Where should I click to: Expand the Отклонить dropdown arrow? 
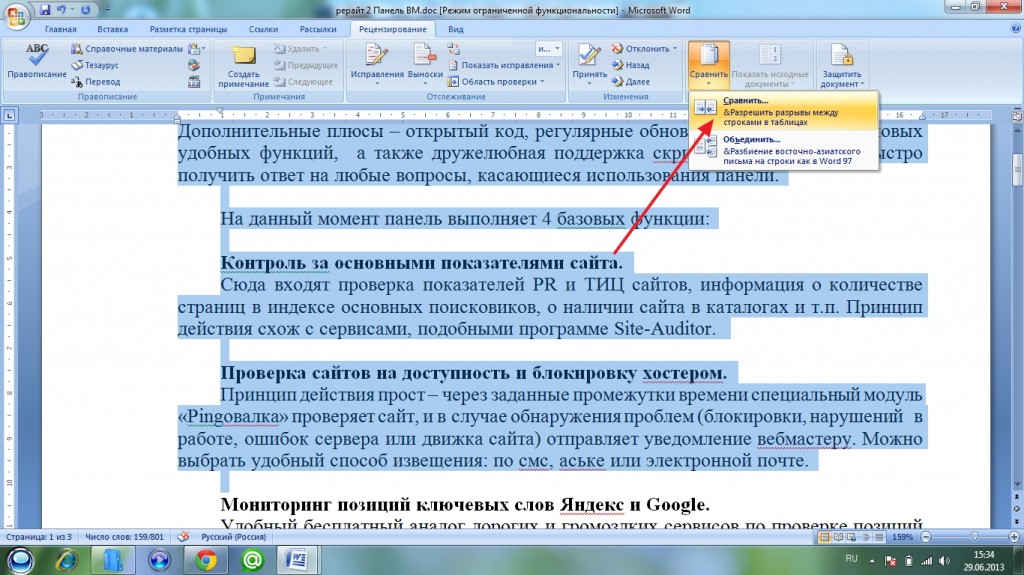point(675,48)
